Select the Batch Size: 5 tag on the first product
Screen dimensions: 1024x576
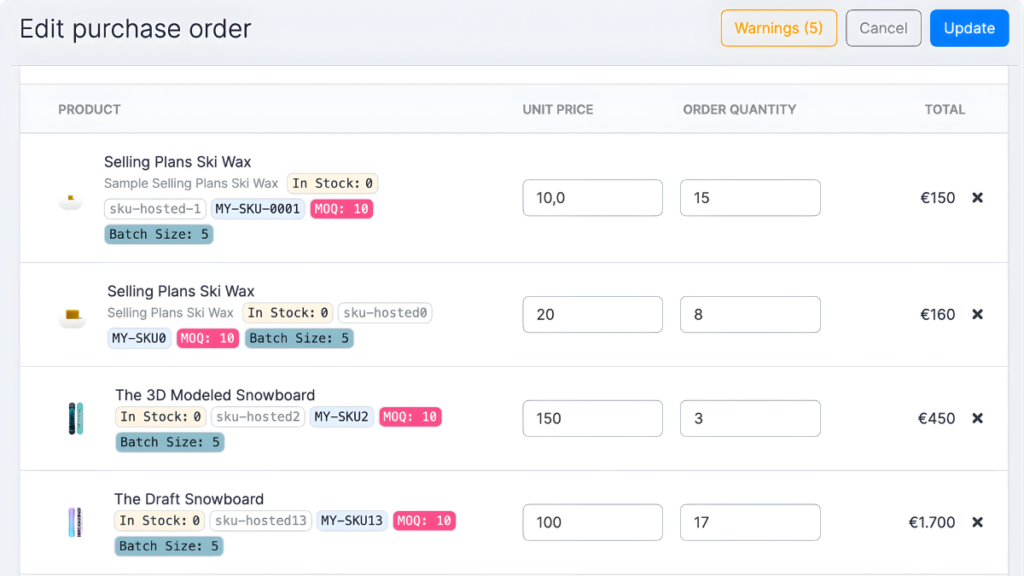158,233
